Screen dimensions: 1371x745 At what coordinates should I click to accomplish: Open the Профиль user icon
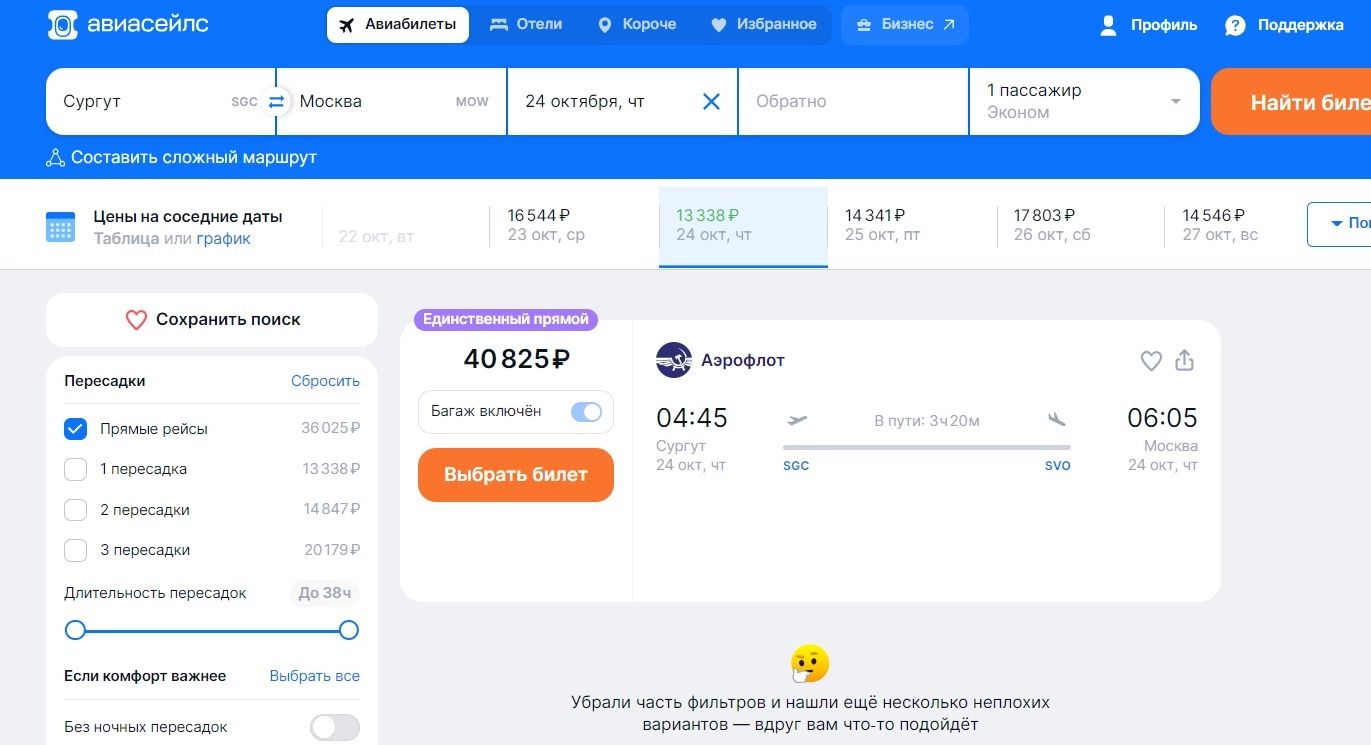click(x=1108, y=25)
